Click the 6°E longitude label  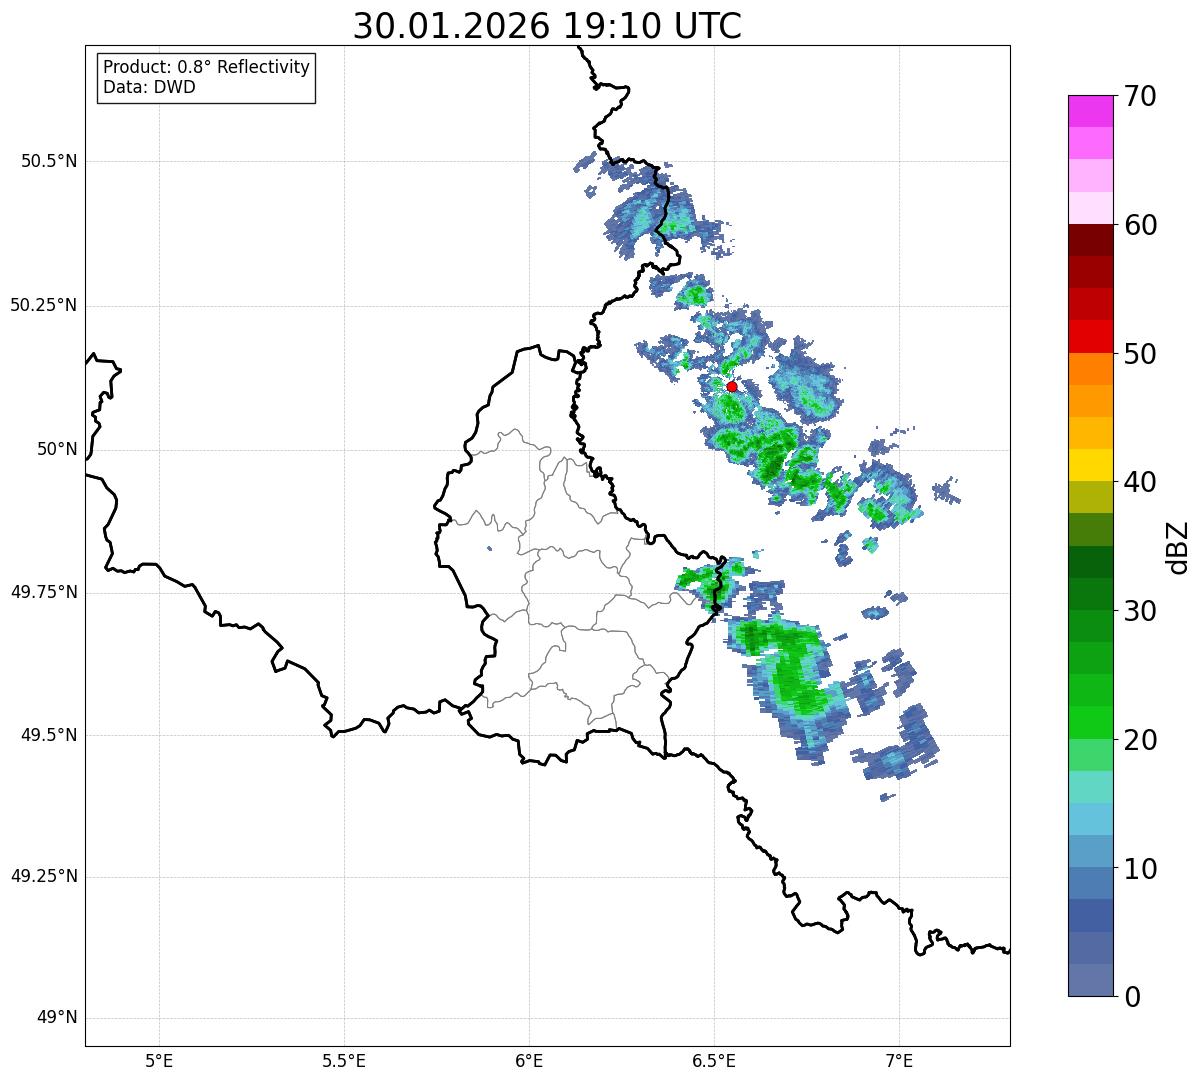529,1061
